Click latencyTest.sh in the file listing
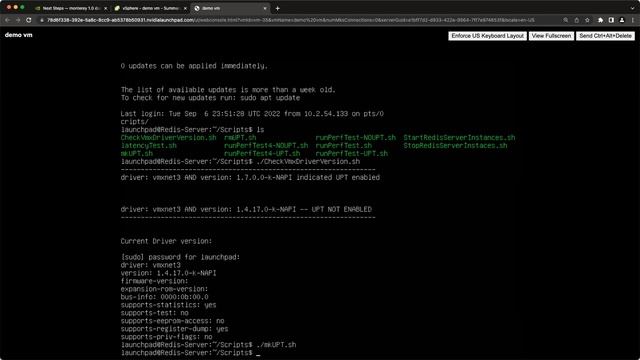640x360 pixels. pyautogui.click(x=149, y=145)
